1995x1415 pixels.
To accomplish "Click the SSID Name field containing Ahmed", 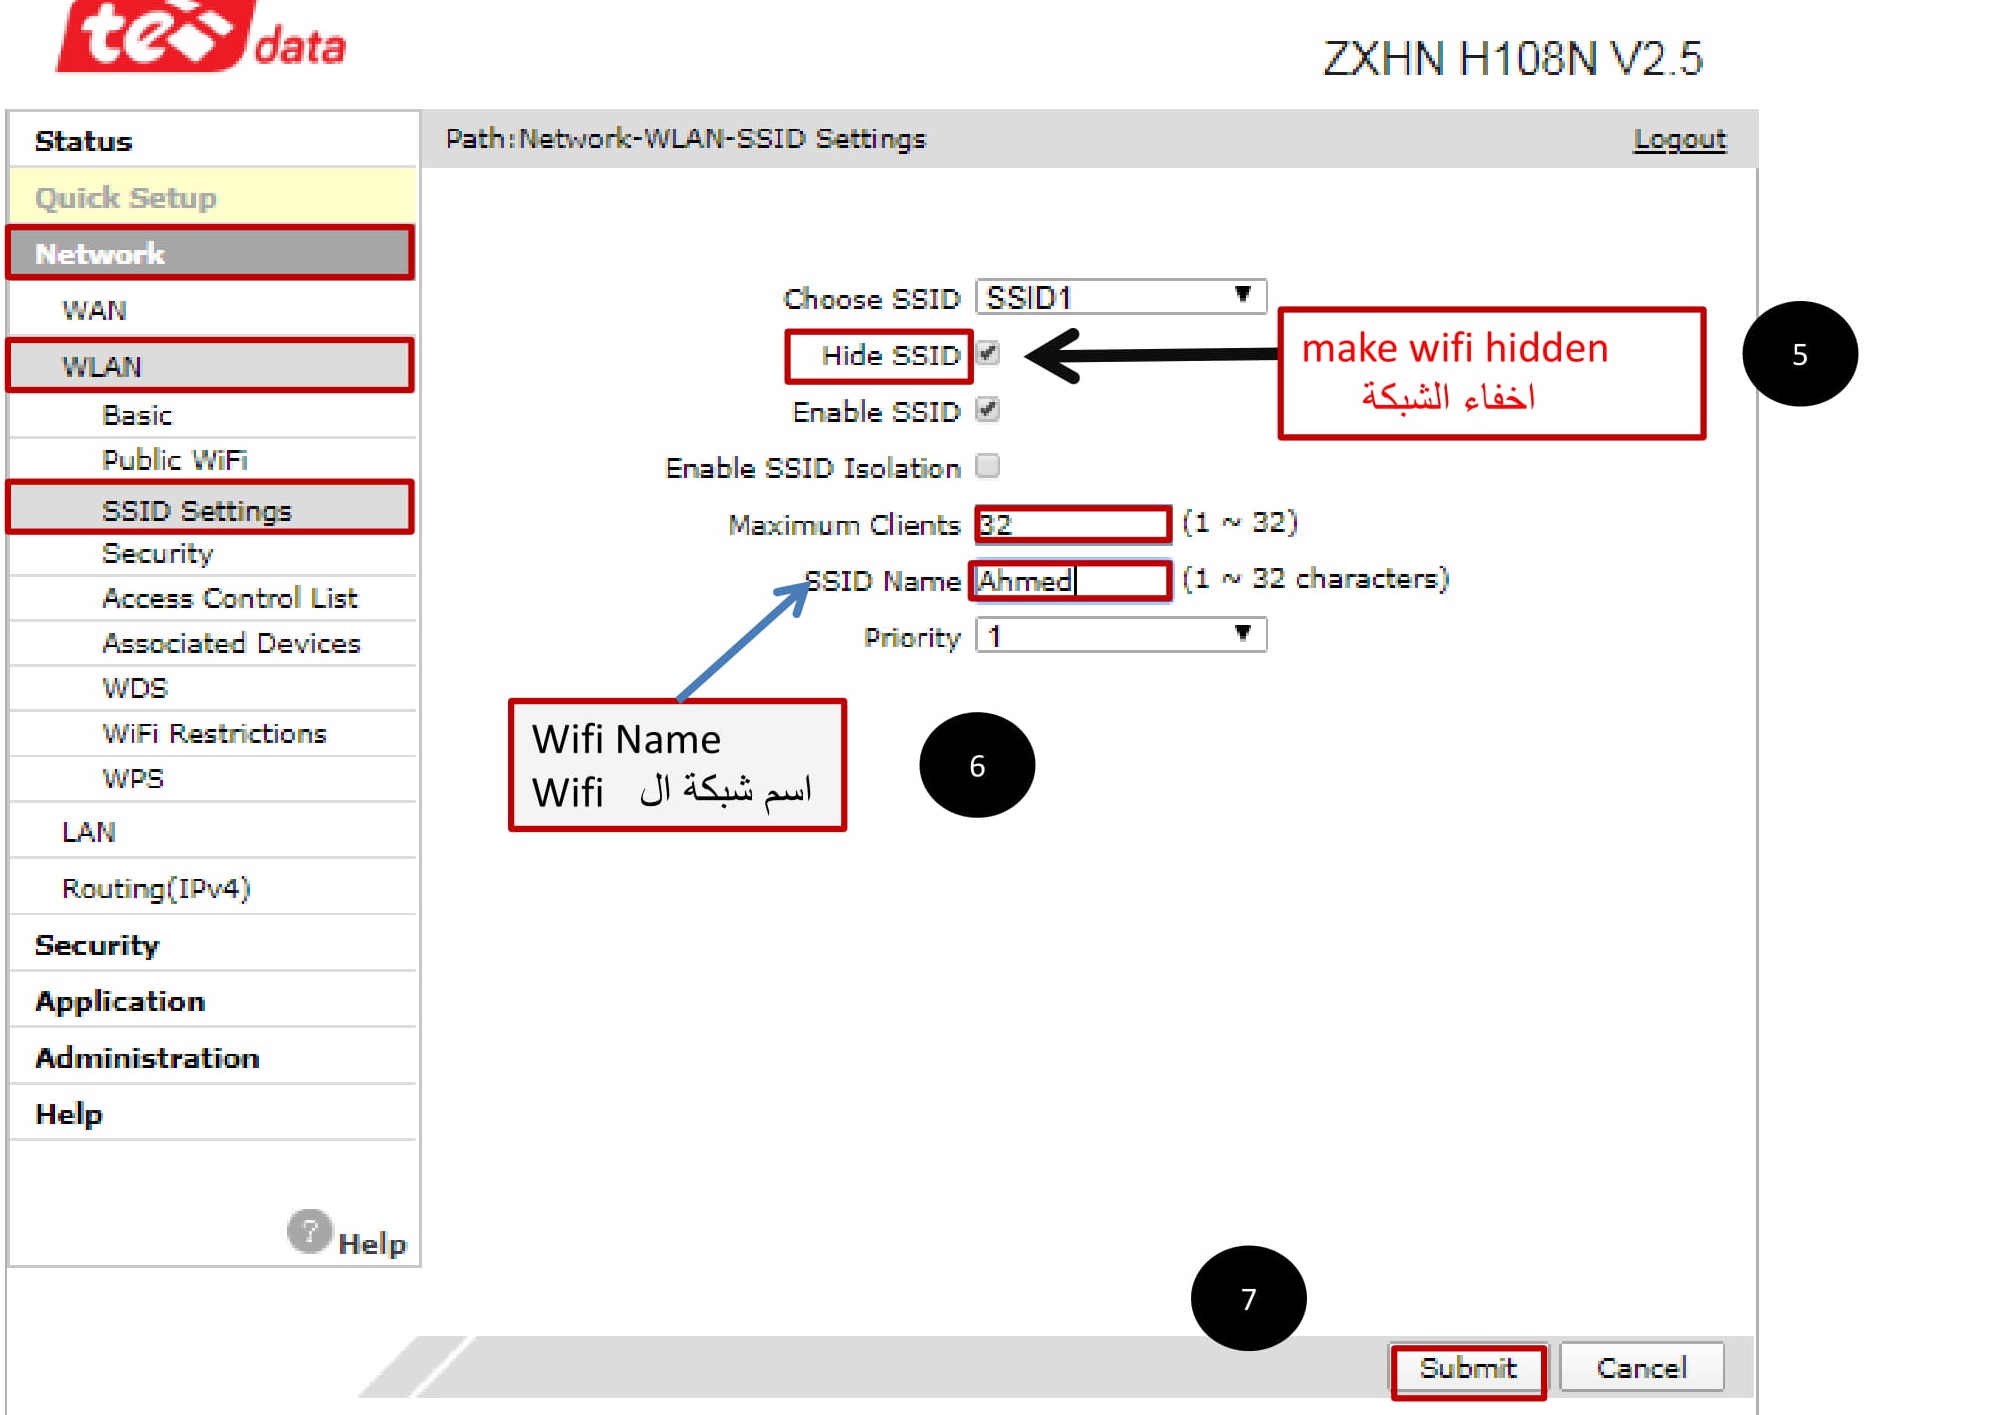I will (x=1071, y=580).
